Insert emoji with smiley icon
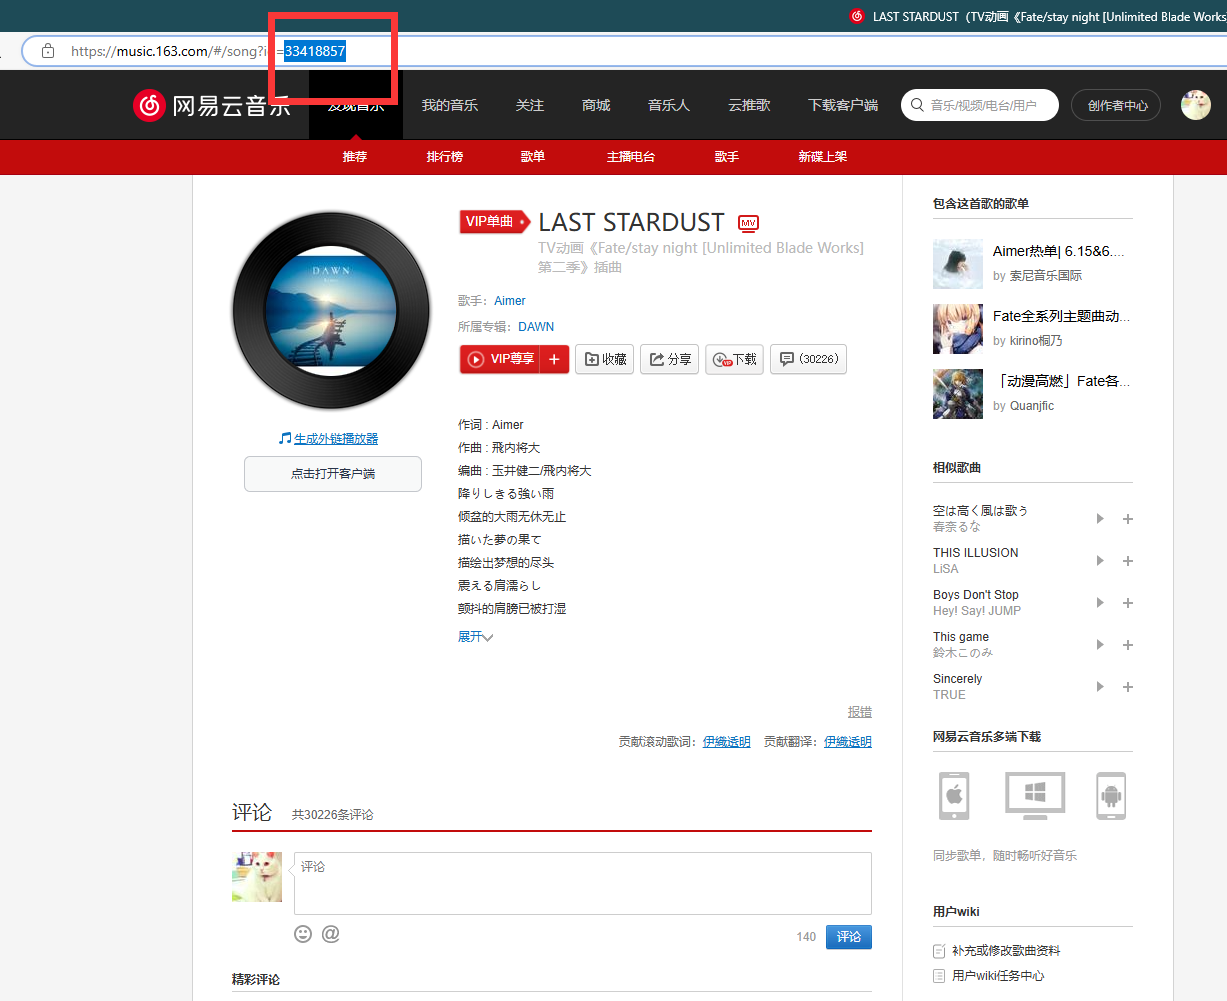The height and width of the screenshot is (1001, 1227). (303, 934)
